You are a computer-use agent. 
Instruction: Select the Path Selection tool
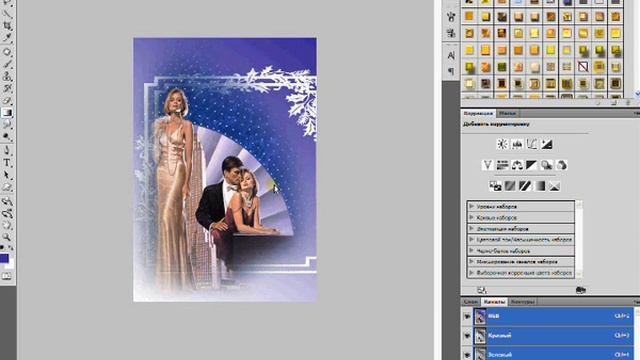[7, 175]
